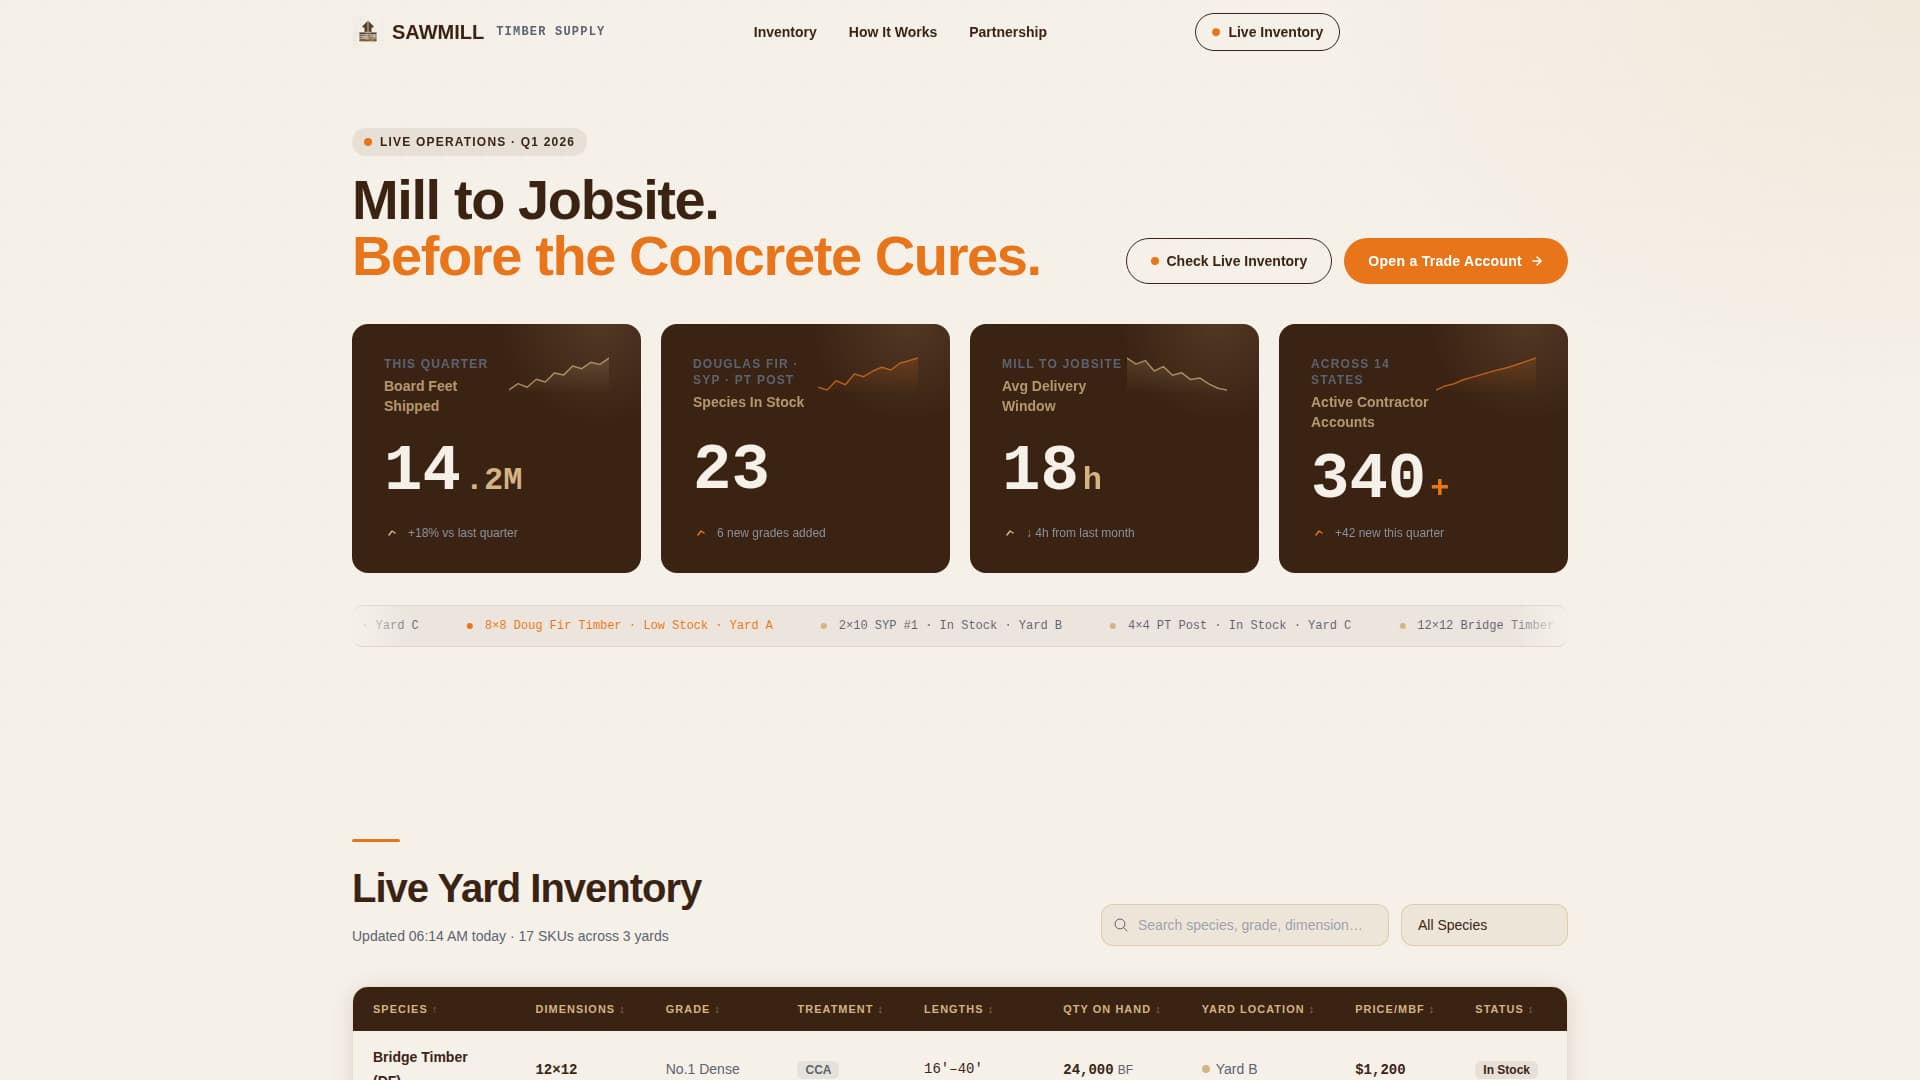
Task: Click the trend icon next to 6 new grades added
Action: (701, 533)
